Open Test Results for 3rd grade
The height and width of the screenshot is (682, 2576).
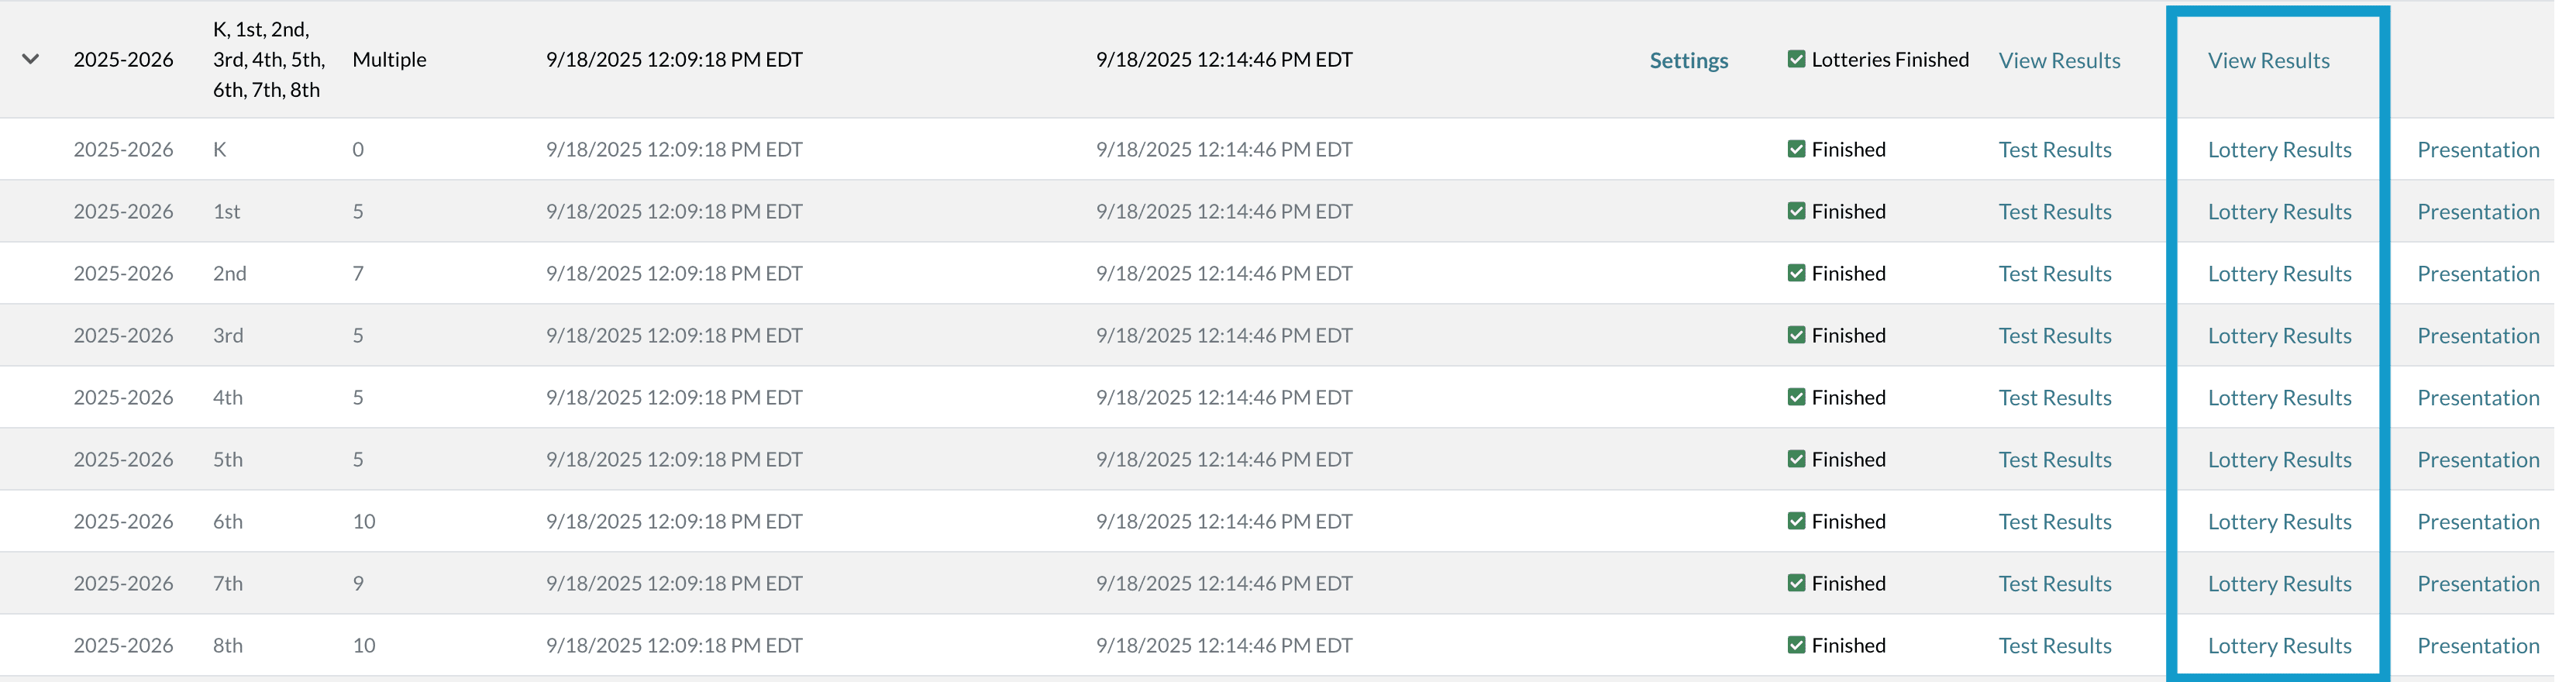click(2054, 335)
